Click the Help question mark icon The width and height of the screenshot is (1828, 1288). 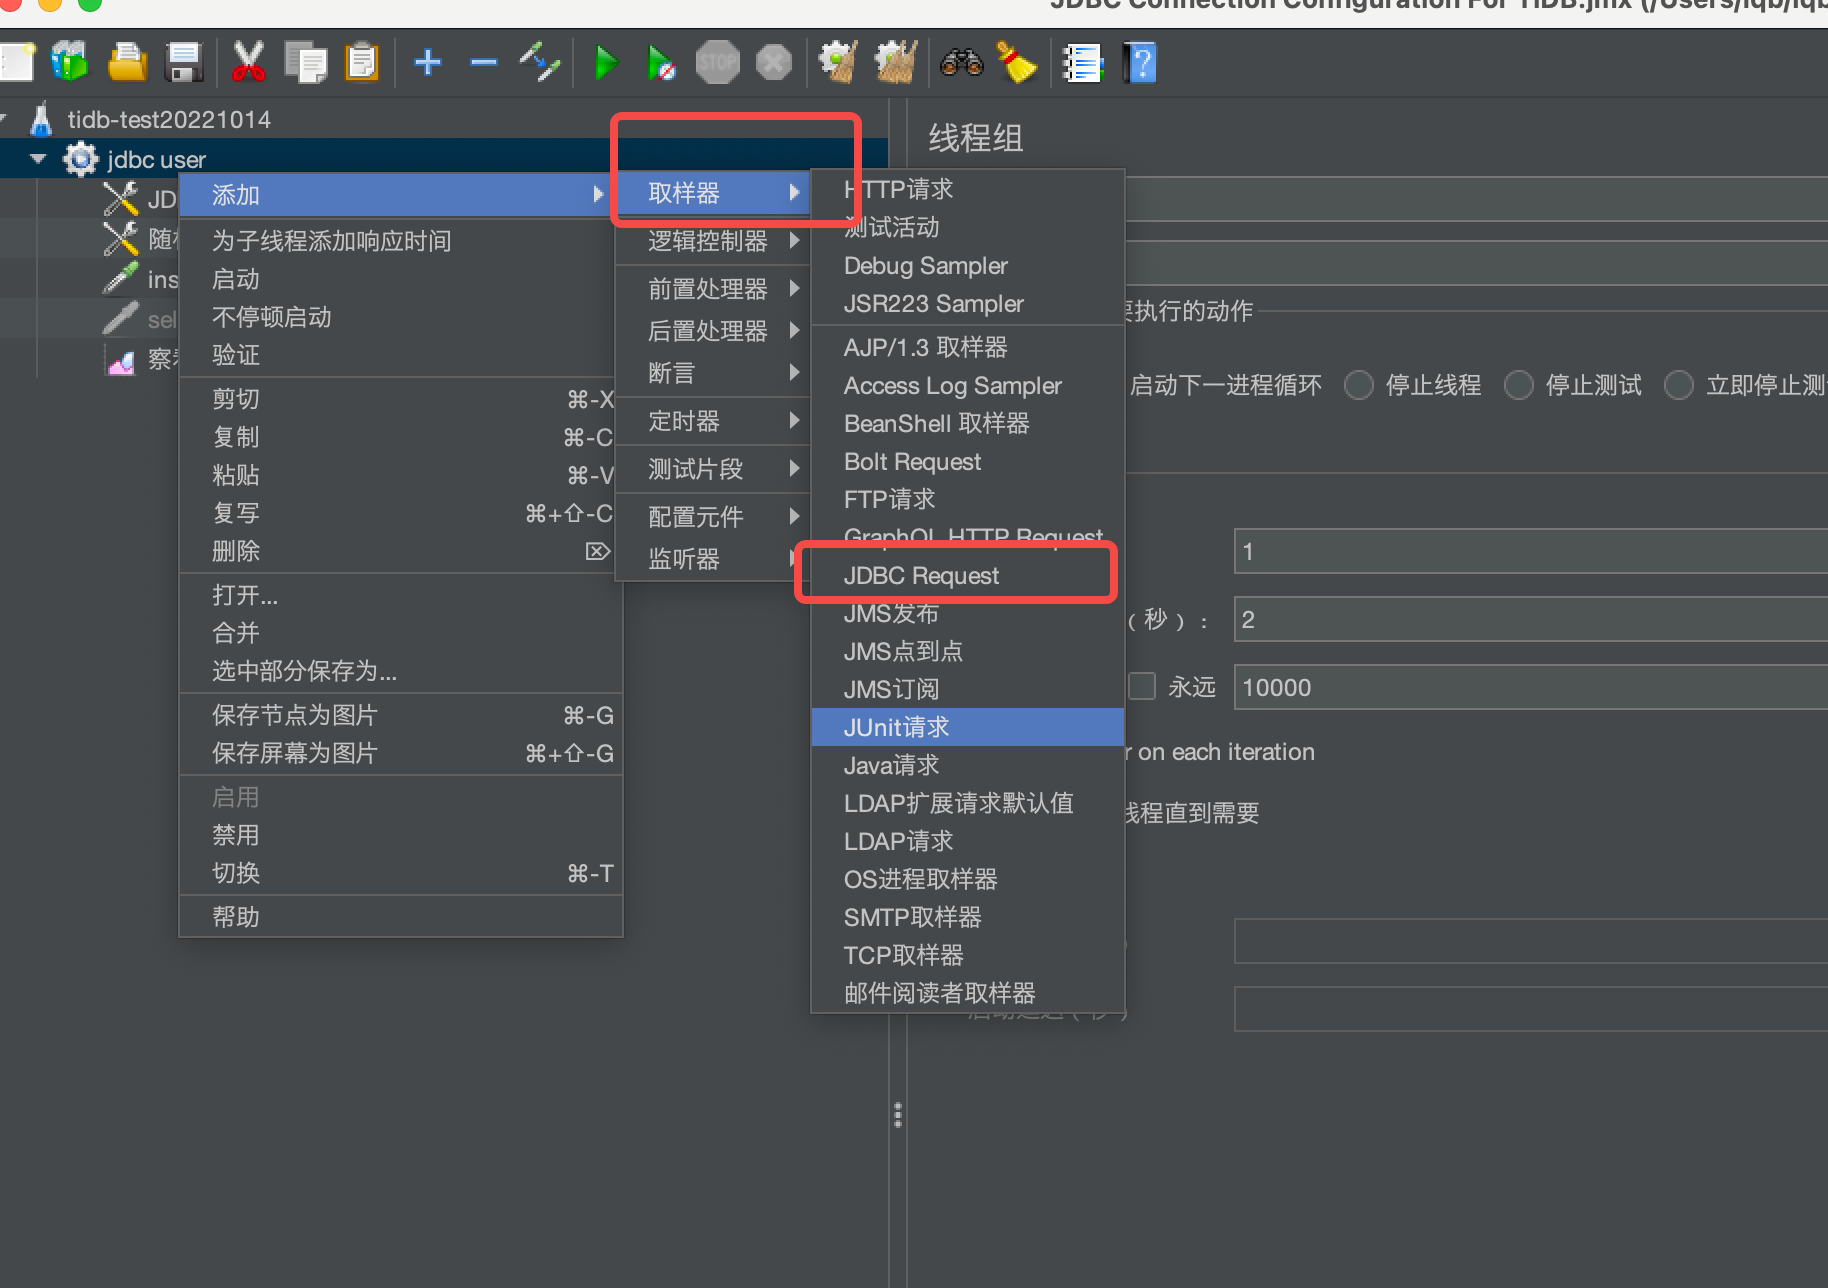coord(1140,63)
